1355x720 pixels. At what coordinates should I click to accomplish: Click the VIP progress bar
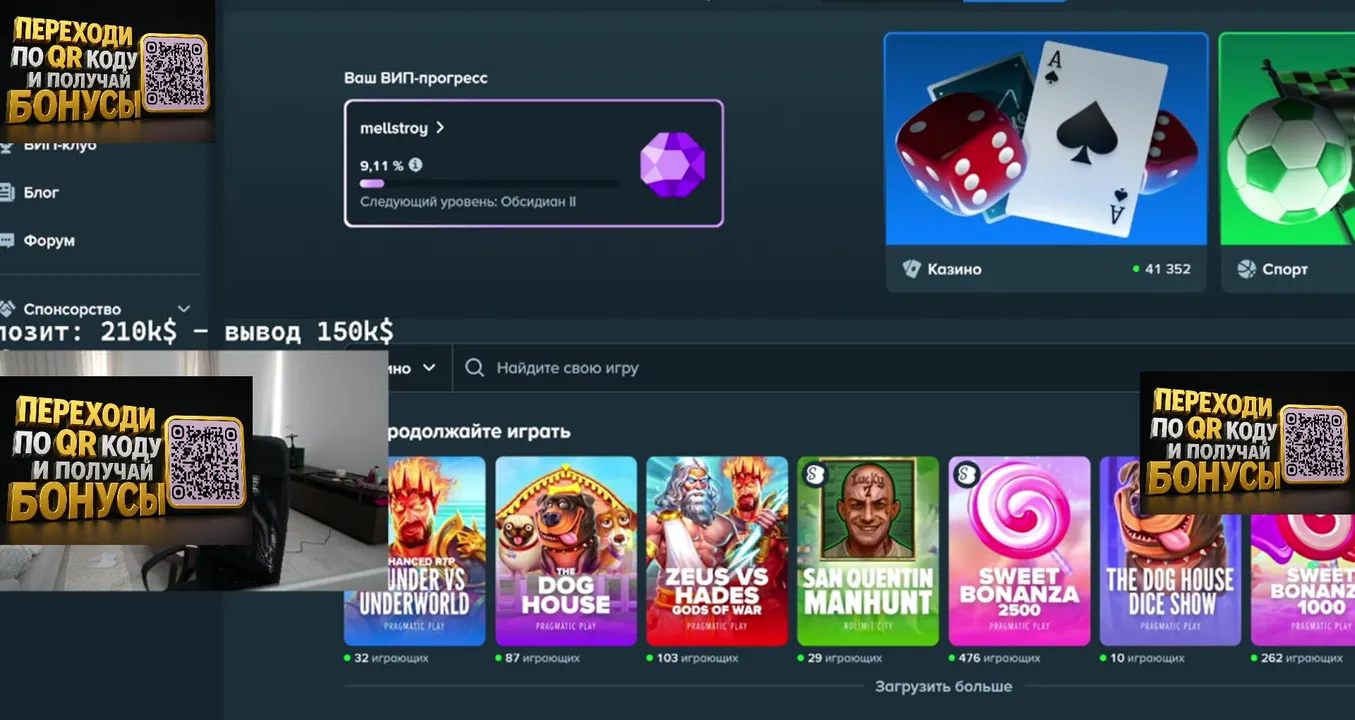[489, 184]
